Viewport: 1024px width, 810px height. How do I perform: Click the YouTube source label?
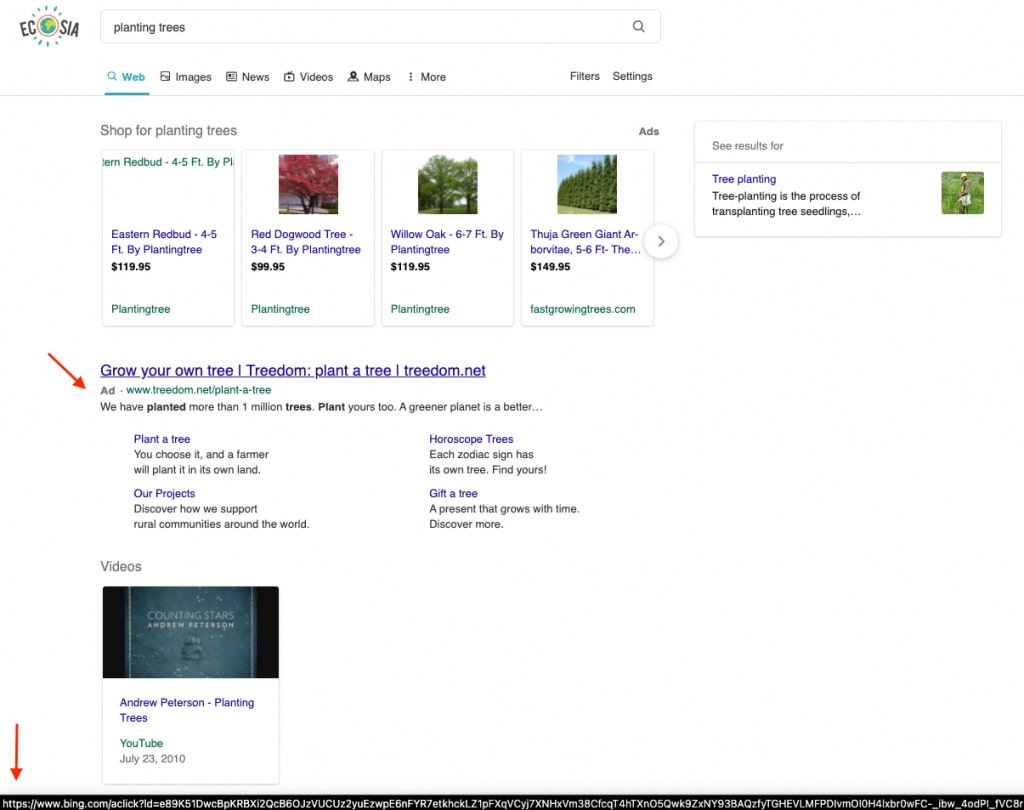141,743
